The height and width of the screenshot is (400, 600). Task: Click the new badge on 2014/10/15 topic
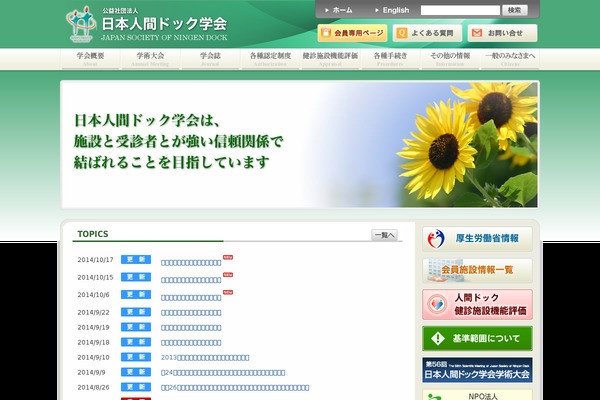[228, 275]
